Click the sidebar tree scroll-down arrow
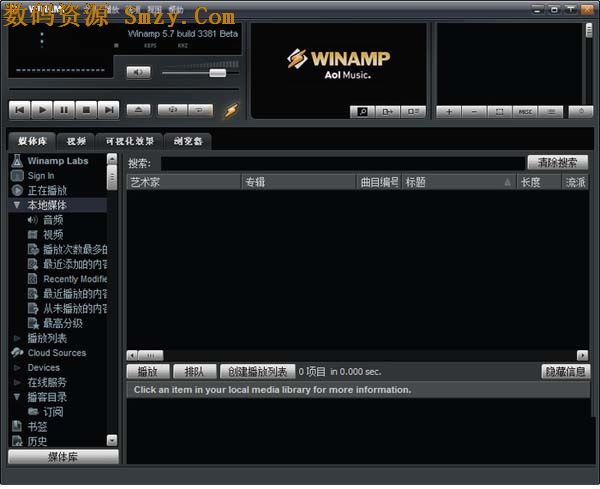The image size is (600, 489). click(x=112, y=440)
